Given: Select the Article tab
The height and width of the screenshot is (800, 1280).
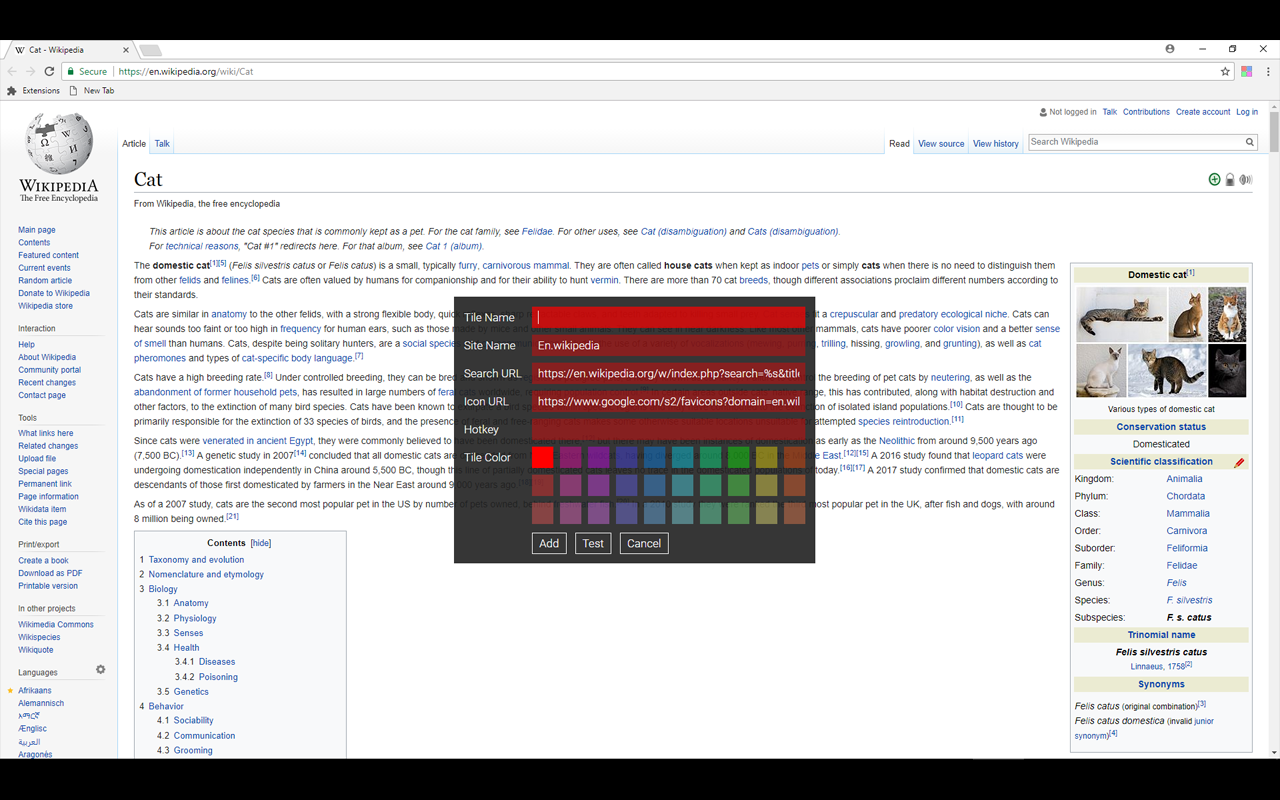Looking at the screenshot, I should coord(134,144).
